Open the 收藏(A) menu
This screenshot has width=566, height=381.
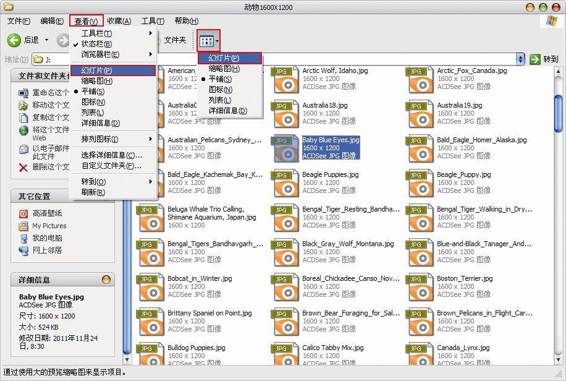119,21
